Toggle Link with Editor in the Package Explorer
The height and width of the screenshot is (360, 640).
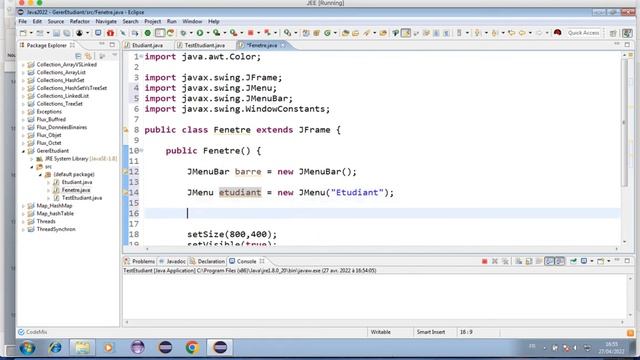click(88, 56)
